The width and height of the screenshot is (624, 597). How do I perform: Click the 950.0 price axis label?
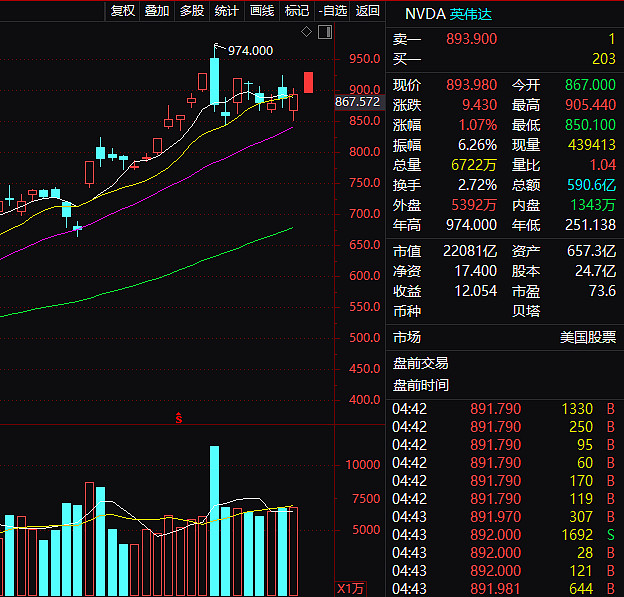[x=365, y=59]
